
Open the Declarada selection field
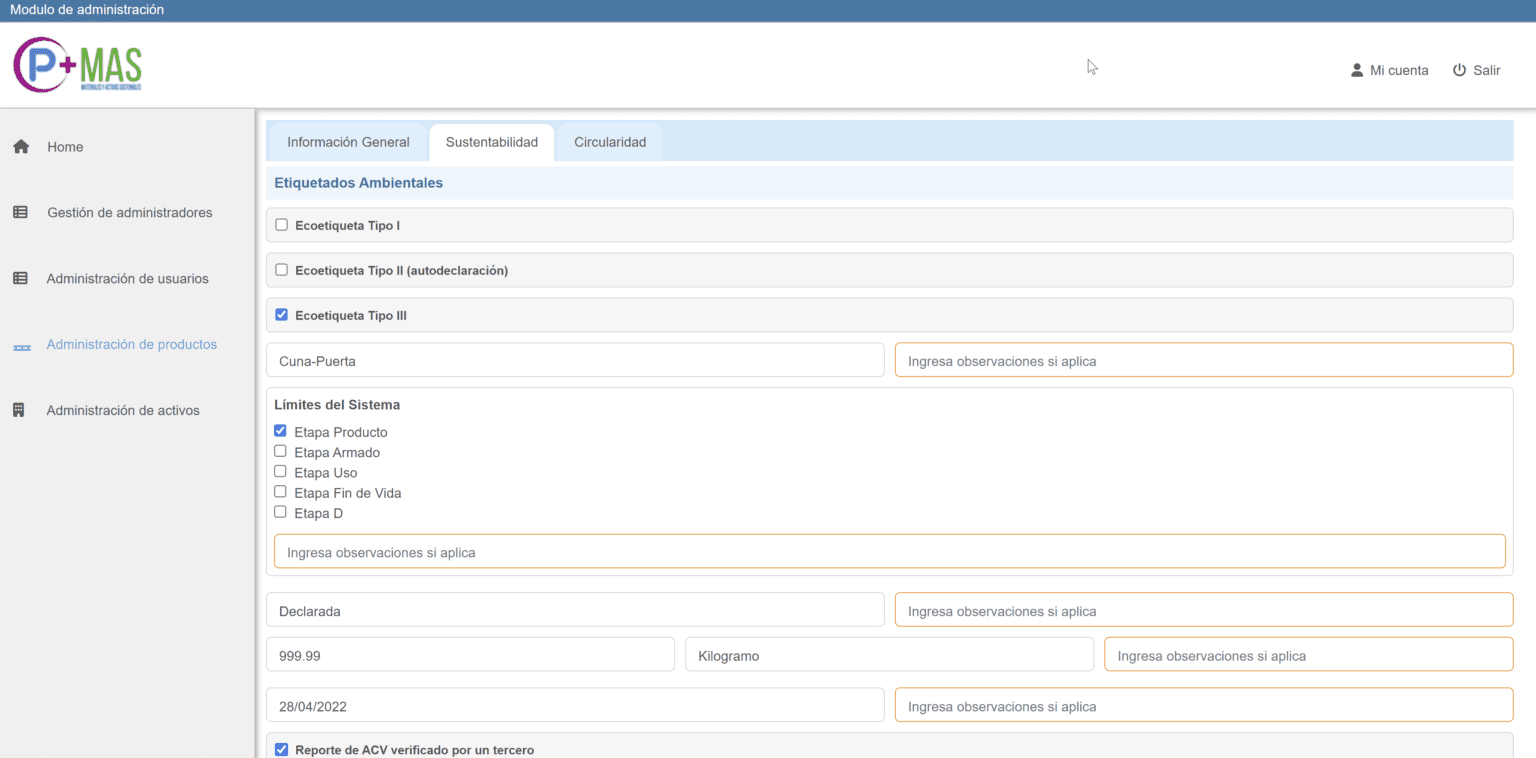575,610
